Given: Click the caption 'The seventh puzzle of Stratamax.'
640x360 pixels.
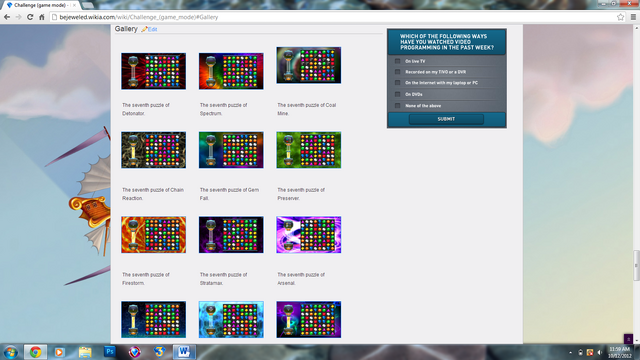Looking at the screenshot, I should coord(223,279).
